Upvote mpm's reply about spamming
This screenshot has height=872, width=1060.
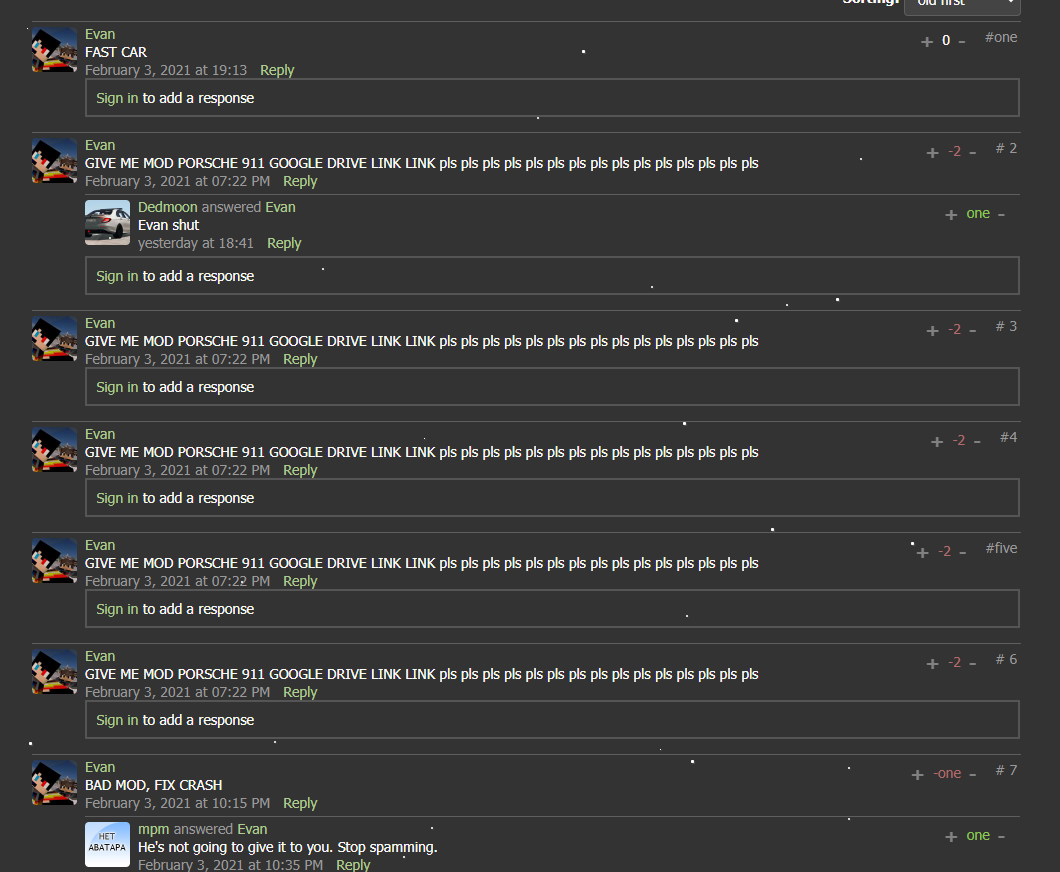pyautogui.click(x=951, y=837)
